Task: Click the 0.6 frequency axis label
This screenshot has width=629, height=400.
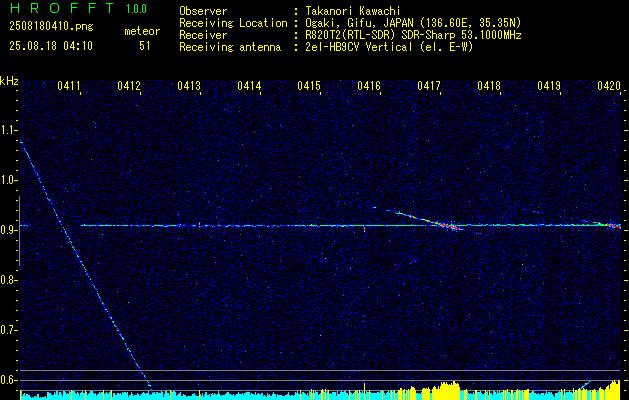Action: coord(8,380)
